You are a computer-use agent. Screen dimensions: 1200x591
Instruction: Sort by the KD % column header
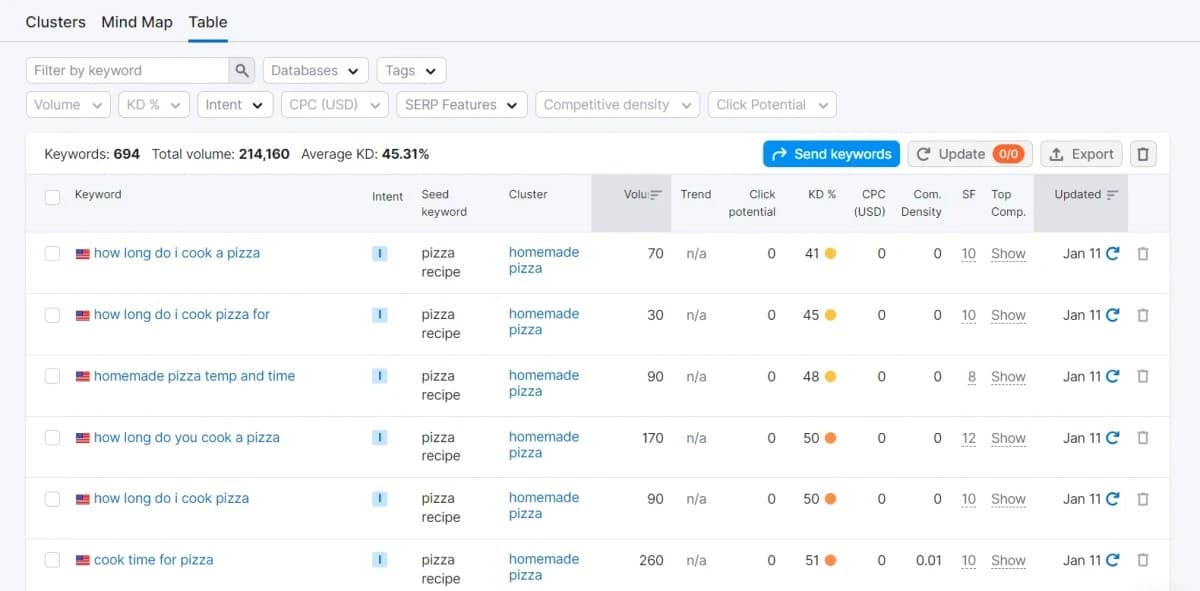[x=822, y=194]
